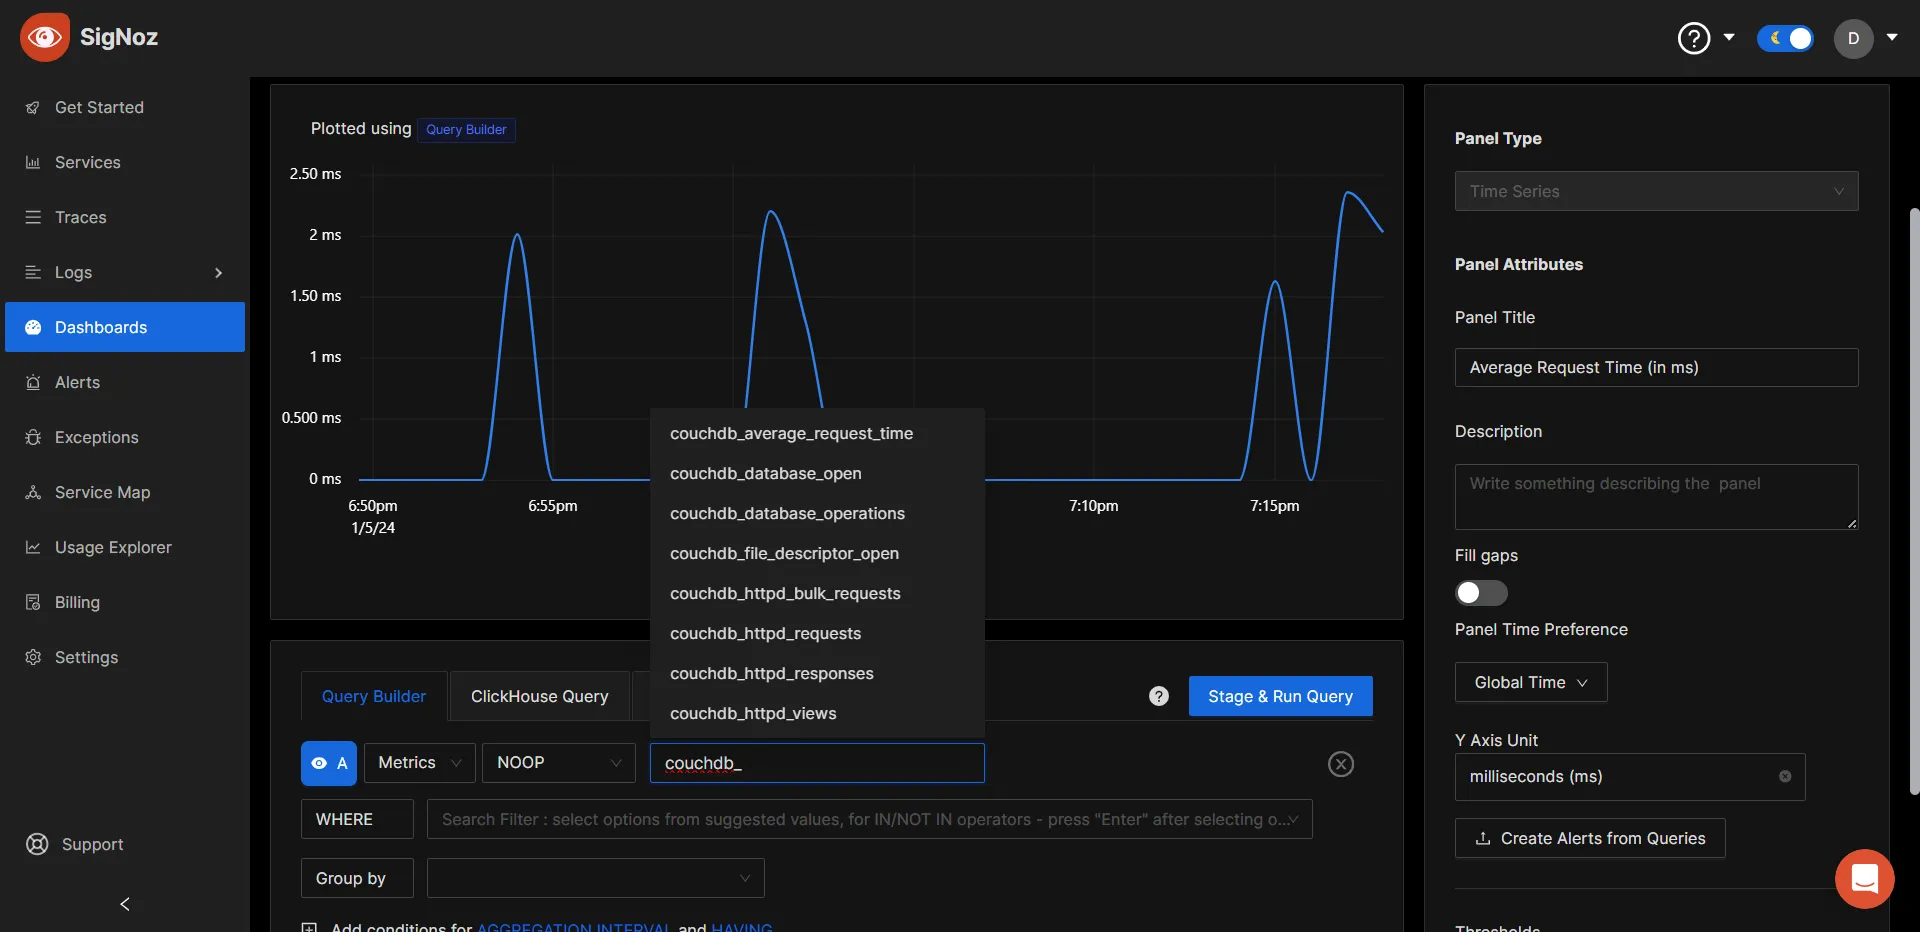Edit the Panel Title input field
The image size is (1920, 932).
click(1656, 367)
